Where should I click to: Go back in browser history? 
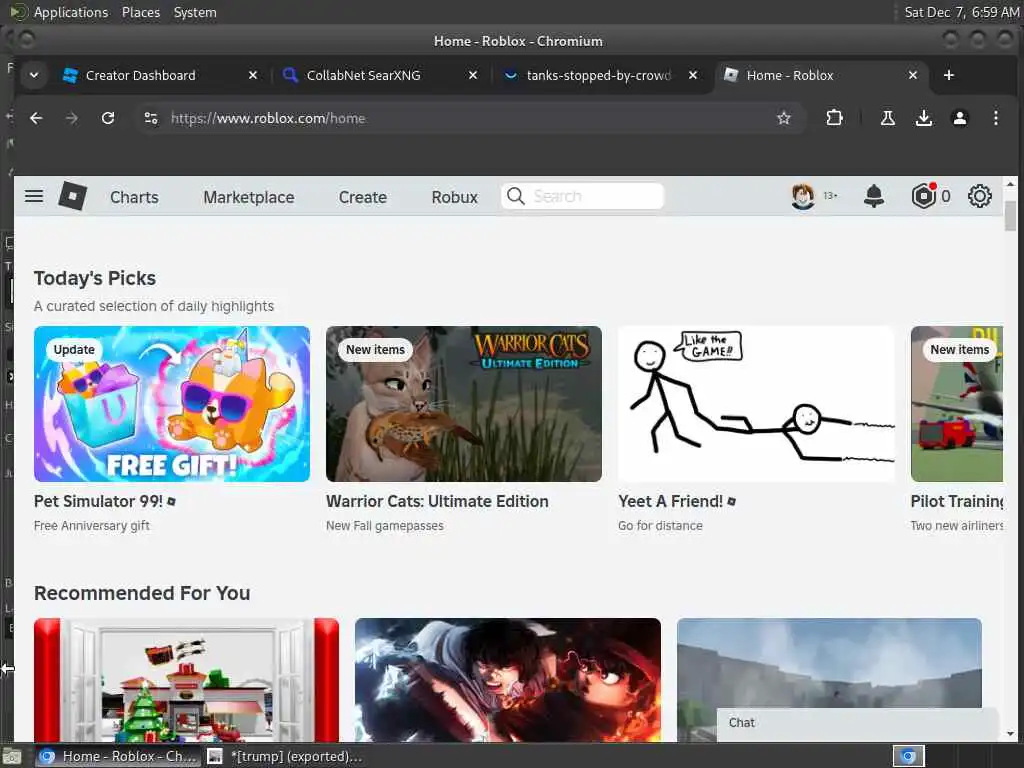click(36, 118)
